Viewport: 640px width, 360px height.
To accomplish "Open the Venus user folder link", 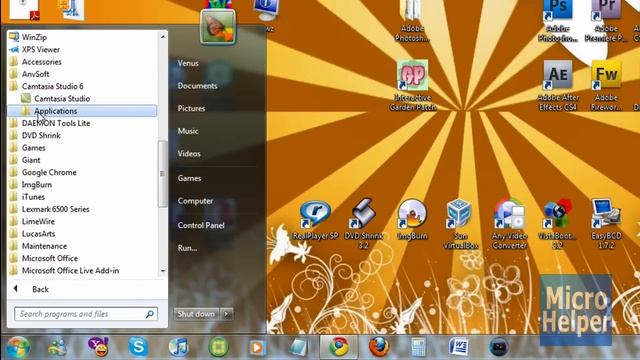I will pos(188,63).
